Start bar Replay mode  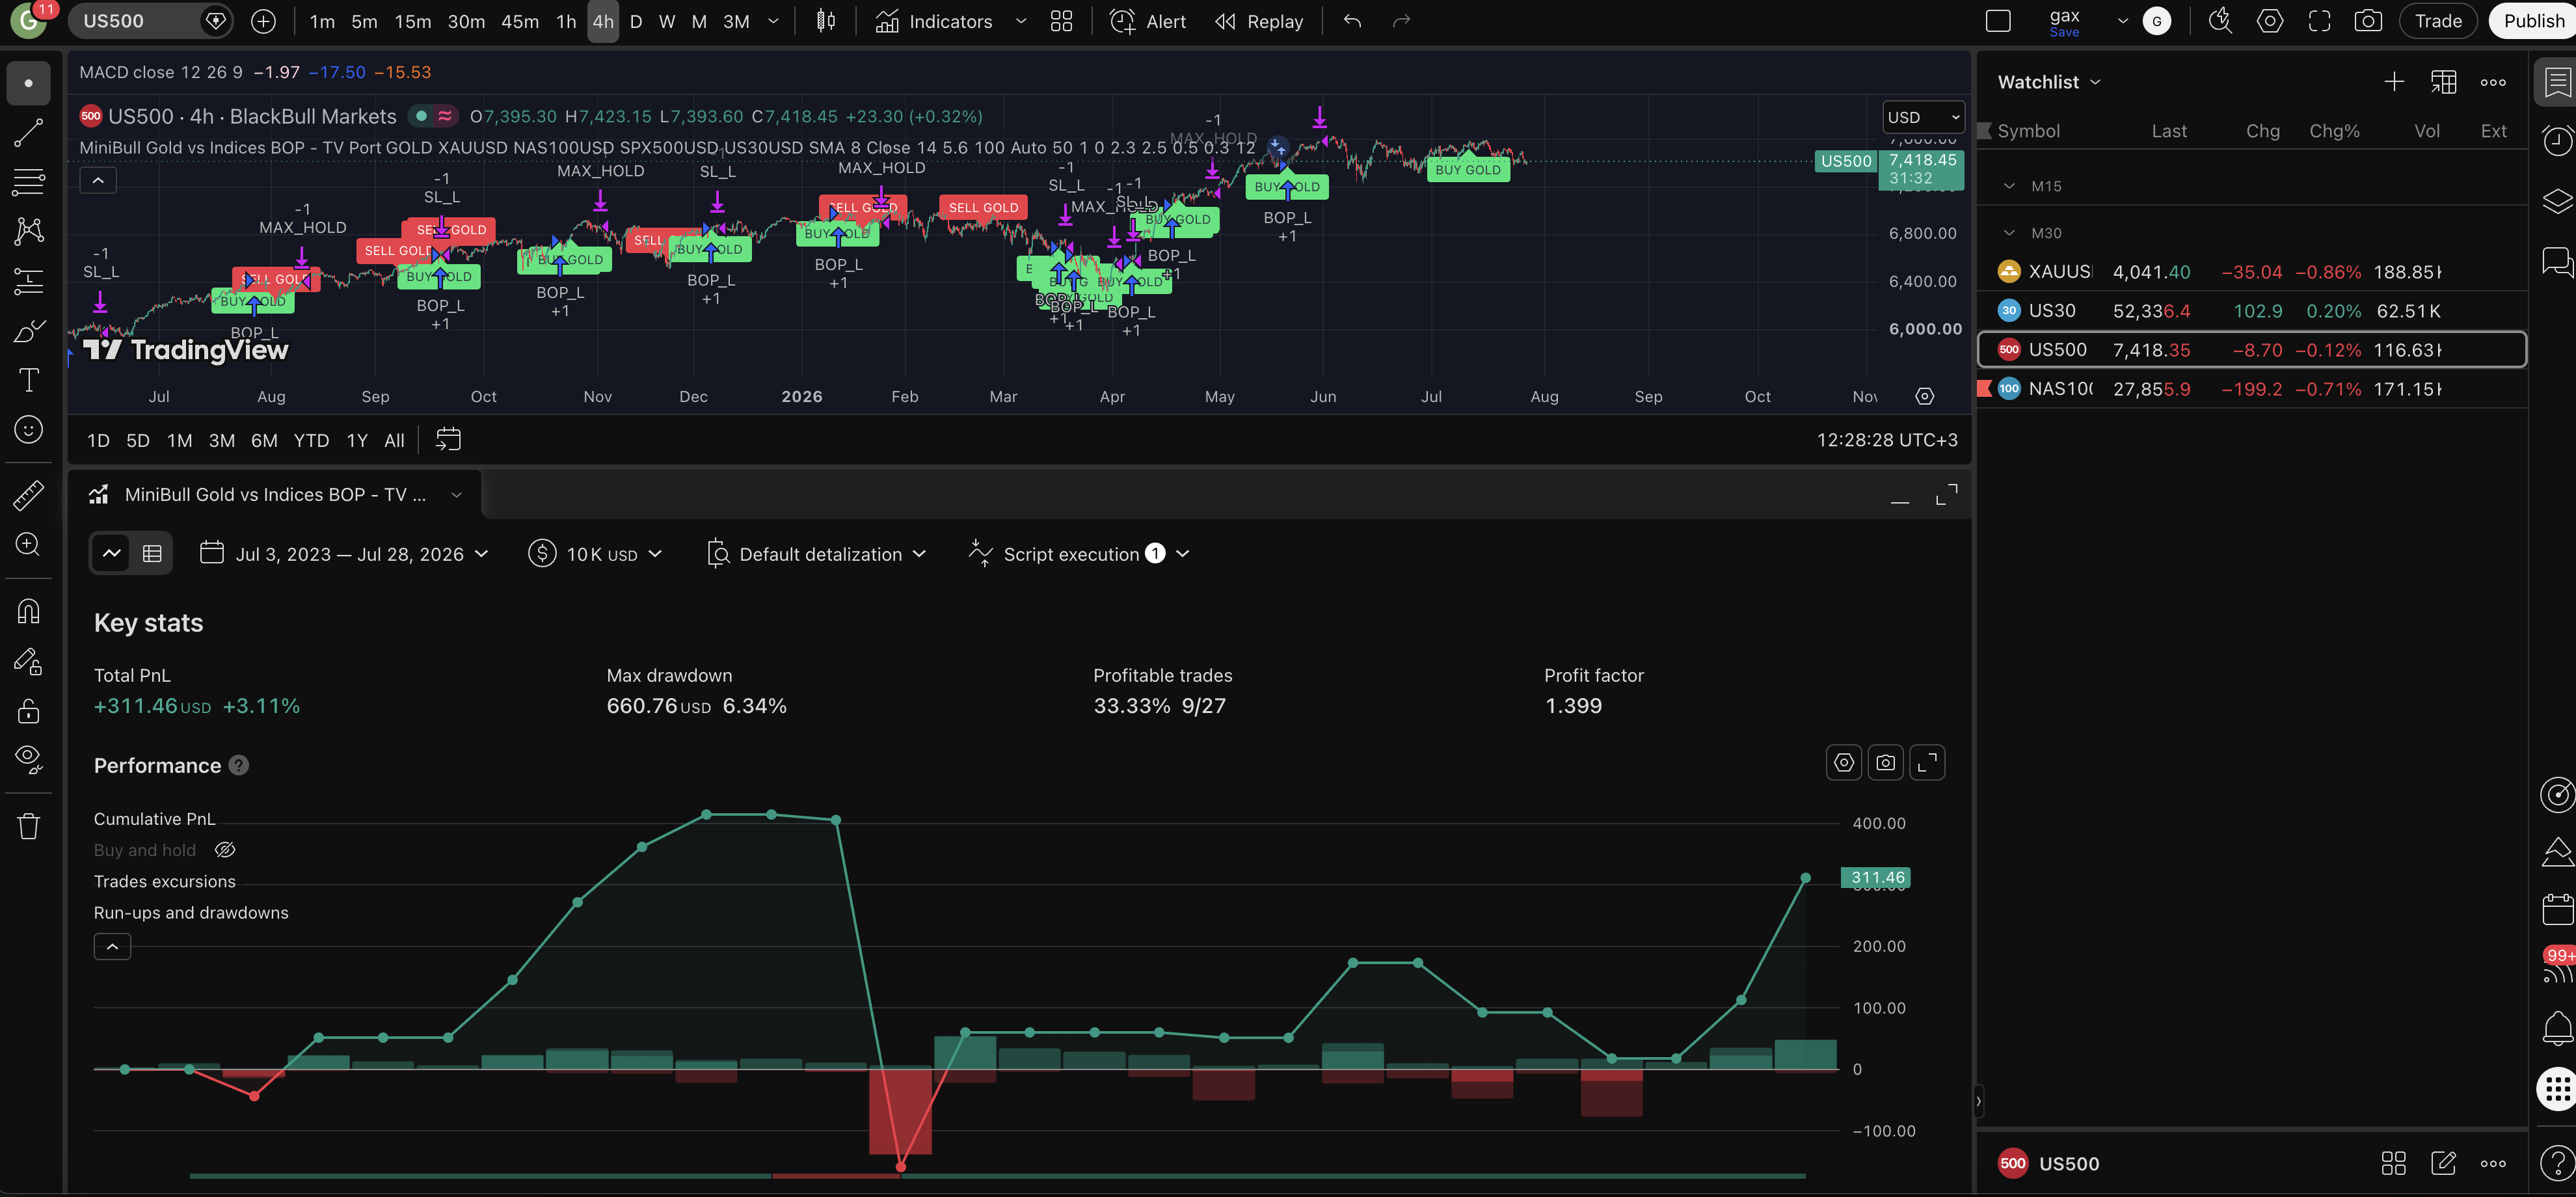point(1259,21)
